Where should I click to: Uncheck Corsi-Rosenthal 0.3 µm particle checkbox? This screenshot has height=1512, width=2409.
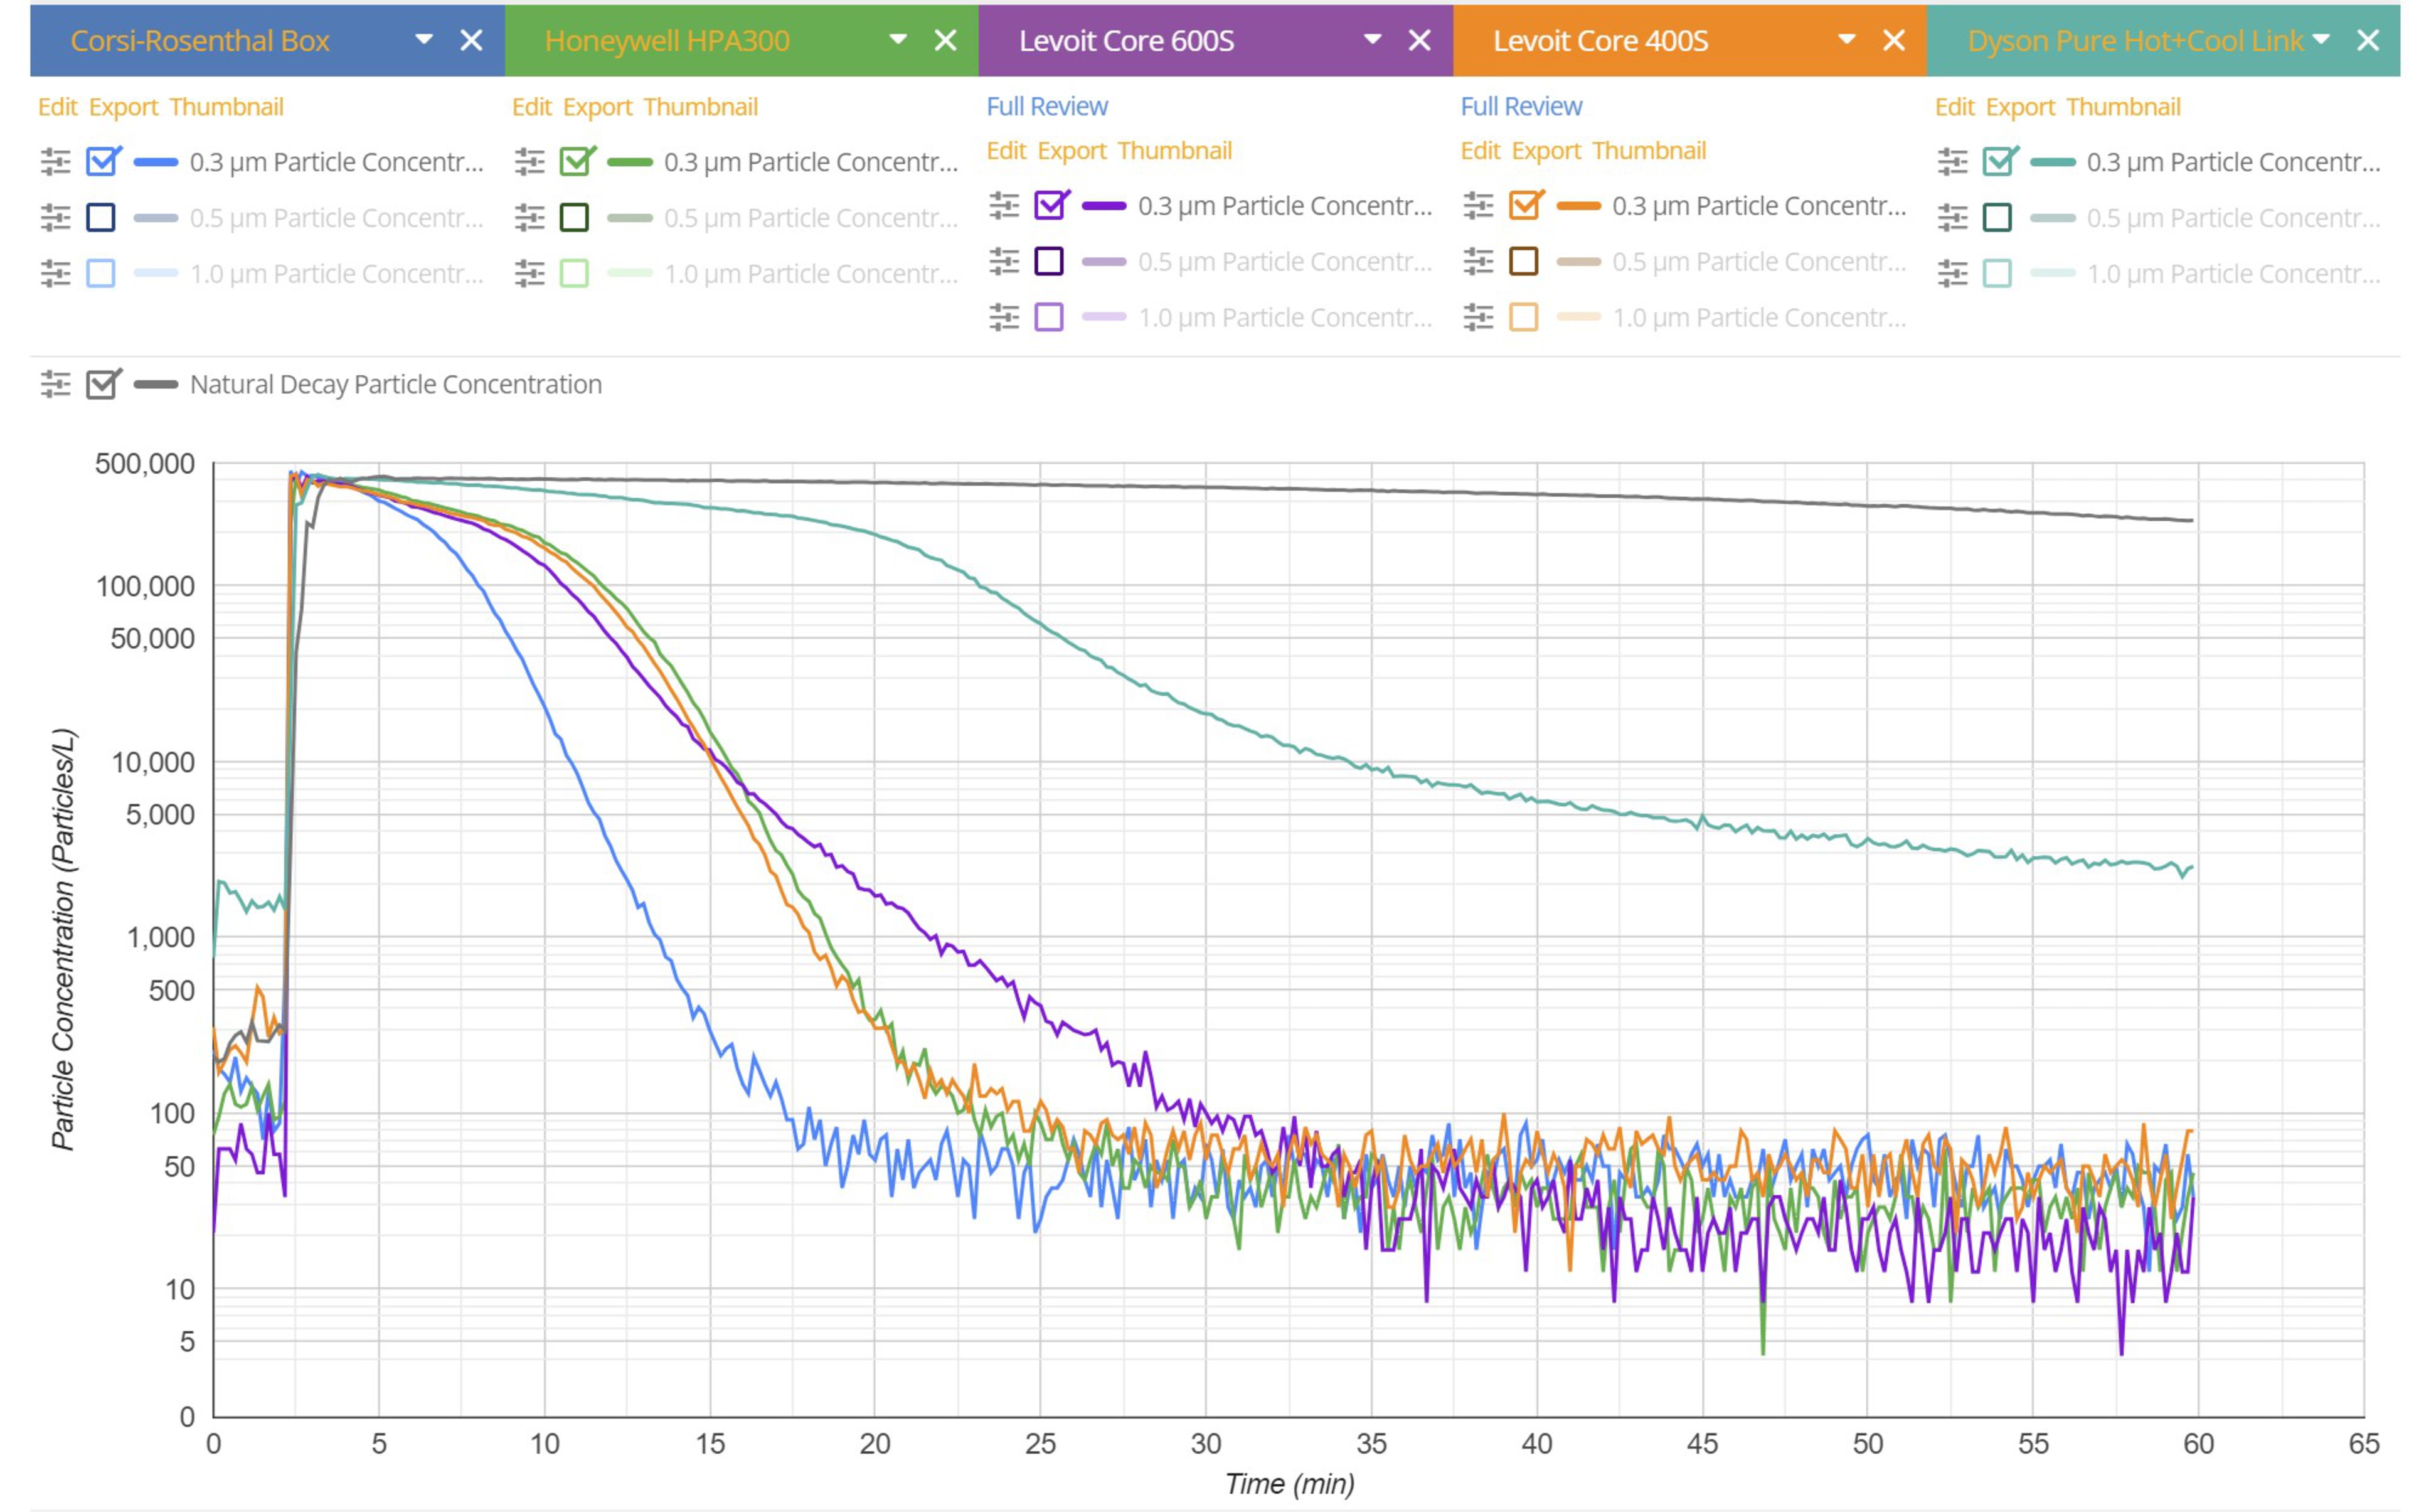pyautogui.click(x=102, y=161)
